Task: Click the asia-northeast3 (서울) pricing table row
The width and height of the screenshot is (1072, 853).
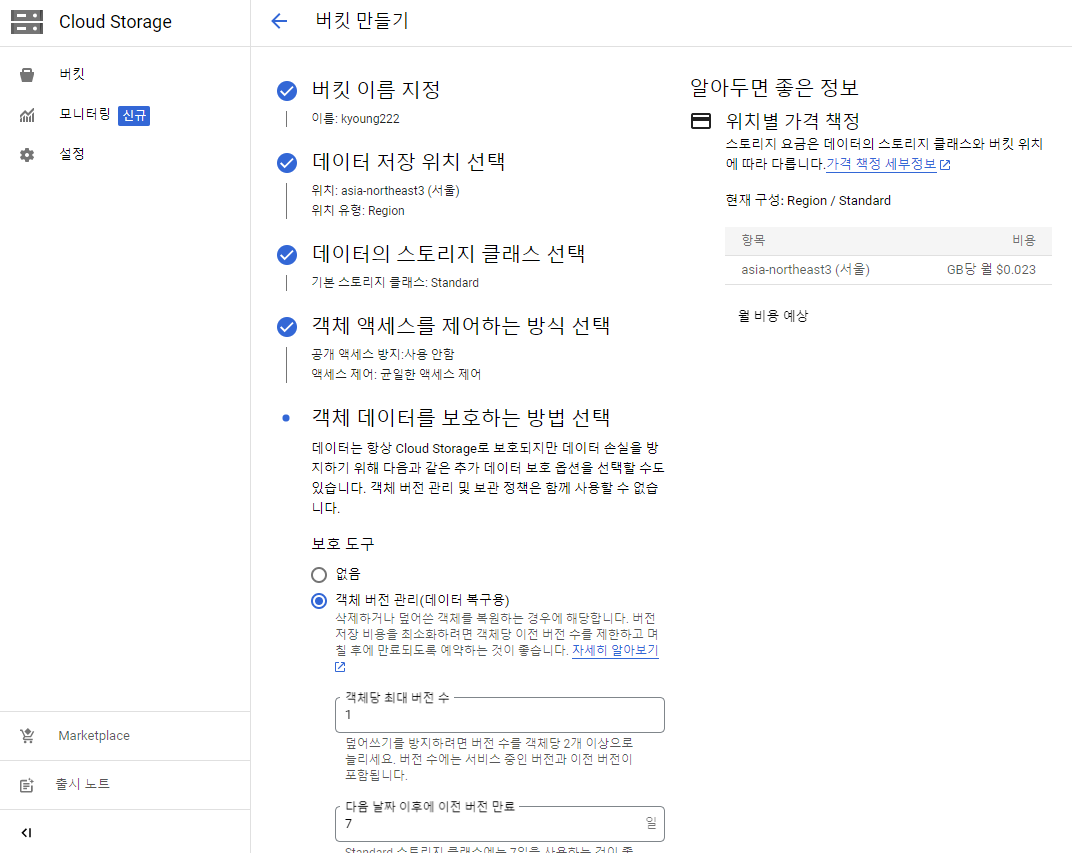Action: pos(888,269)
